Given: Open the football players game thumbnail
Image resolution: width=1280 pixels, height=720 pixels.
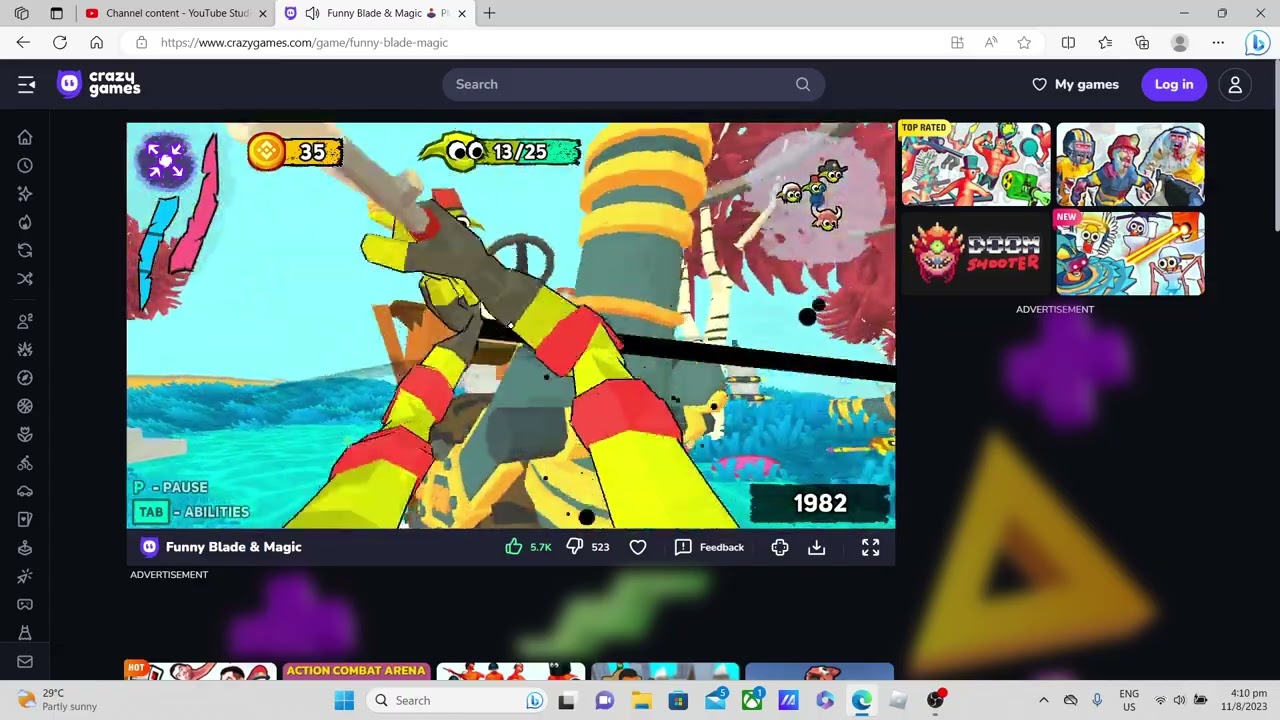Looking at the screenshot, I should click(1130, 164).
